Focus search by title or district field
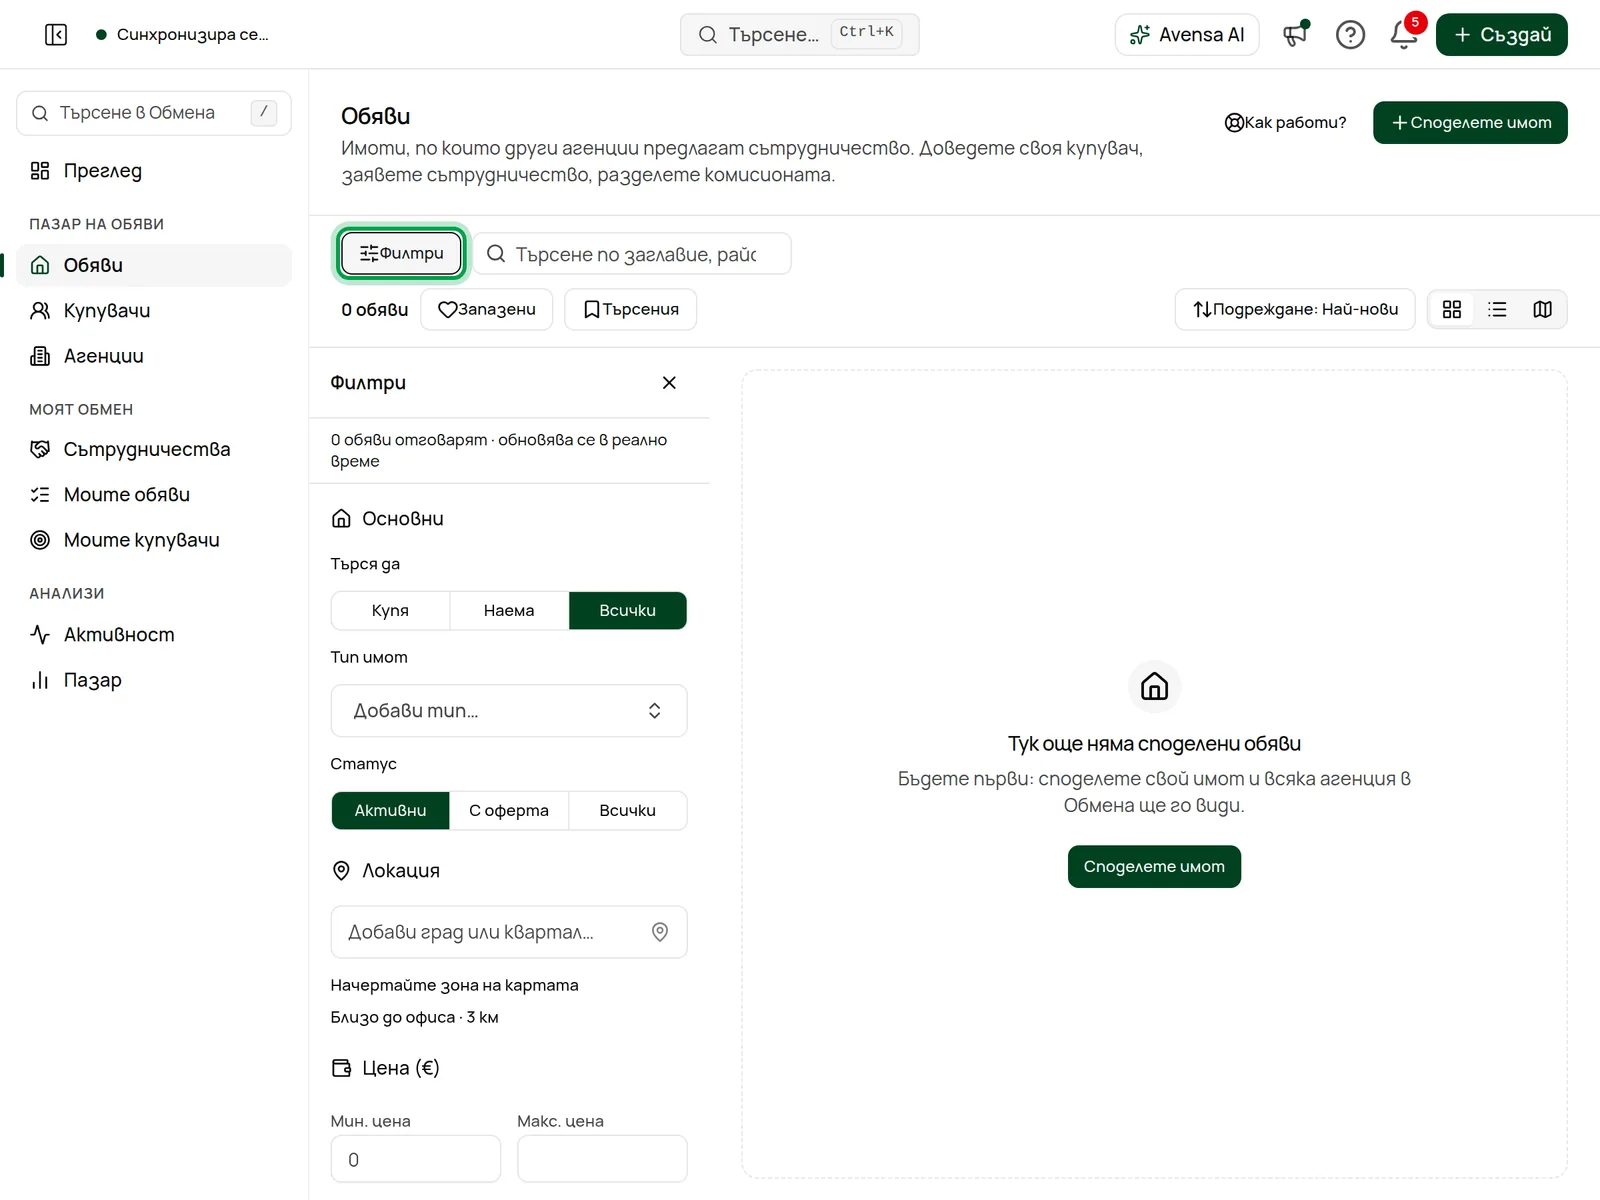This screenshot has width=1600, height=1200. coord(632,254)
